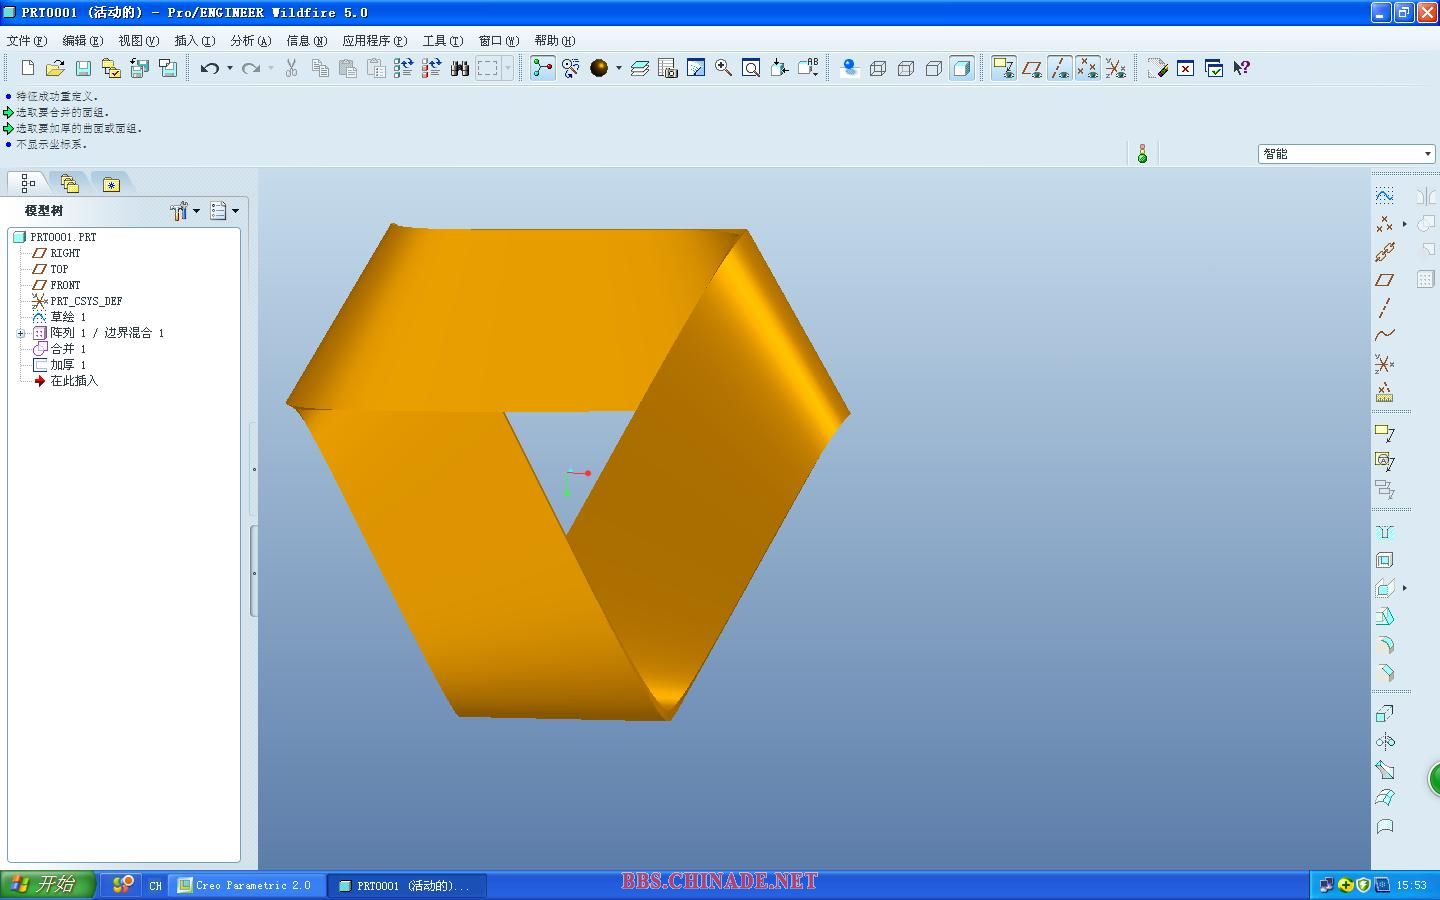
Task: Select the Draft tool in right toolbar
Action: tap(1384, 616)
